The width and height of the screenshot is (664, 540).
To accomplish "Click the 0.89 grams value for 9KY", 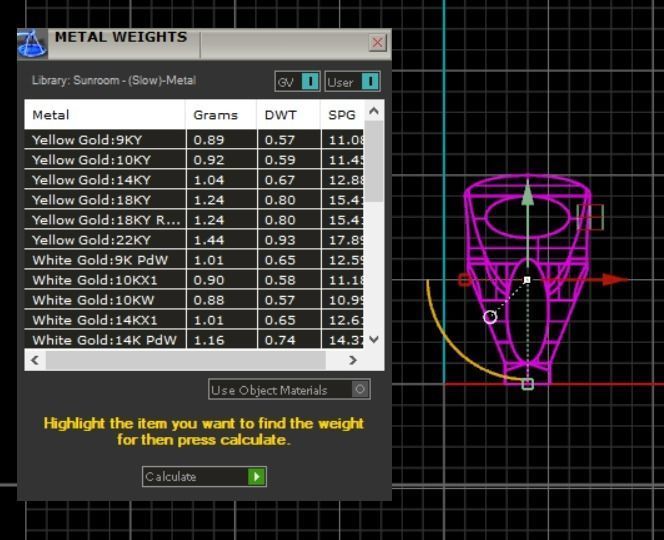I will pos(208,140).
